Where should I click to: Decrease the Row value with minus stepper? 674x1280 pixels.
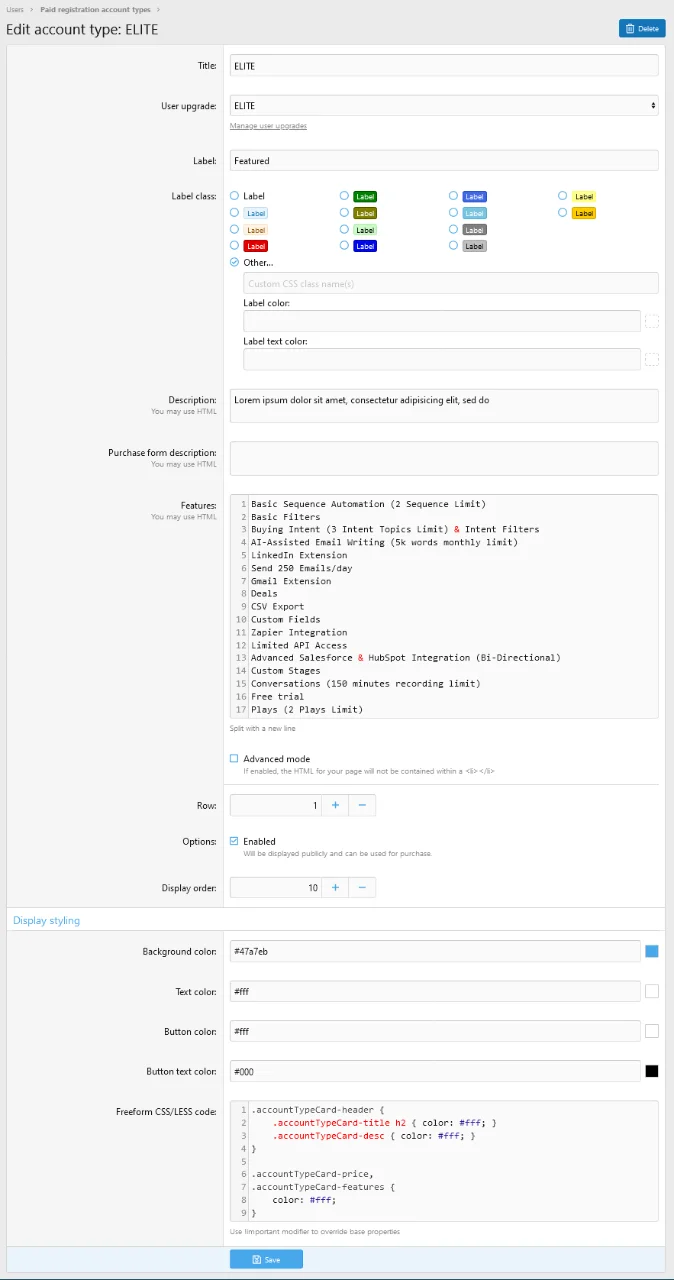[362, 805]
